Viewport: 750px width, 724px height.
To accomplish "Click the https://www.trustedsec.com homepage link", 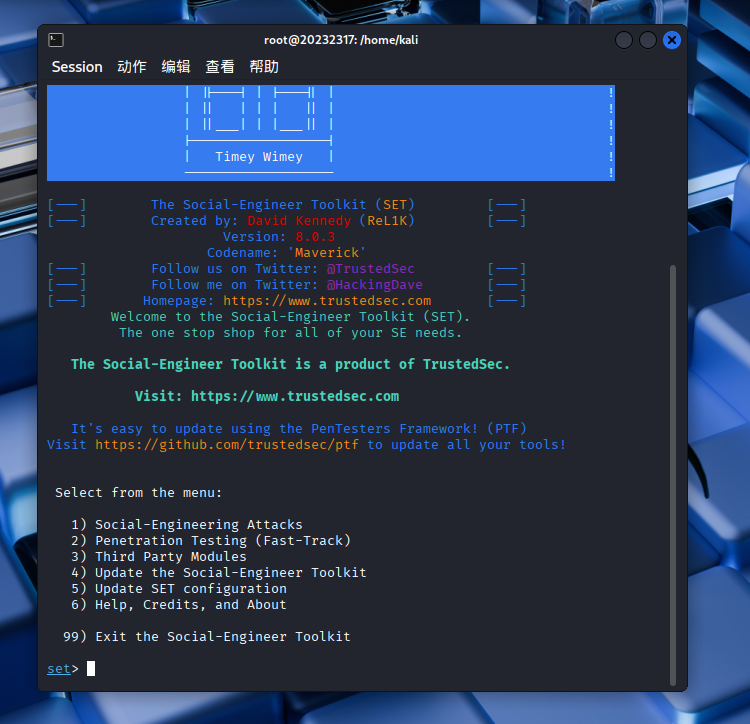I will click(x=327, y=301).
